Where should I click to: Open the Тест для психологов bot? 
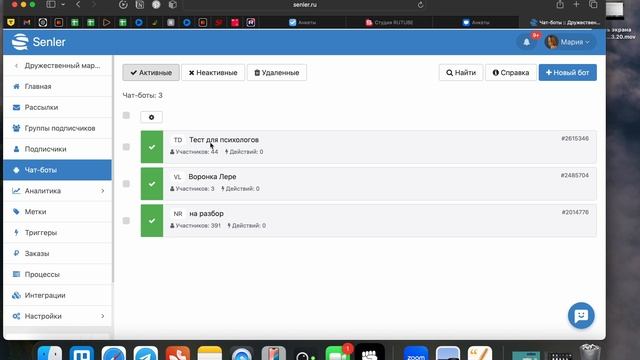[x=224, y=140]
